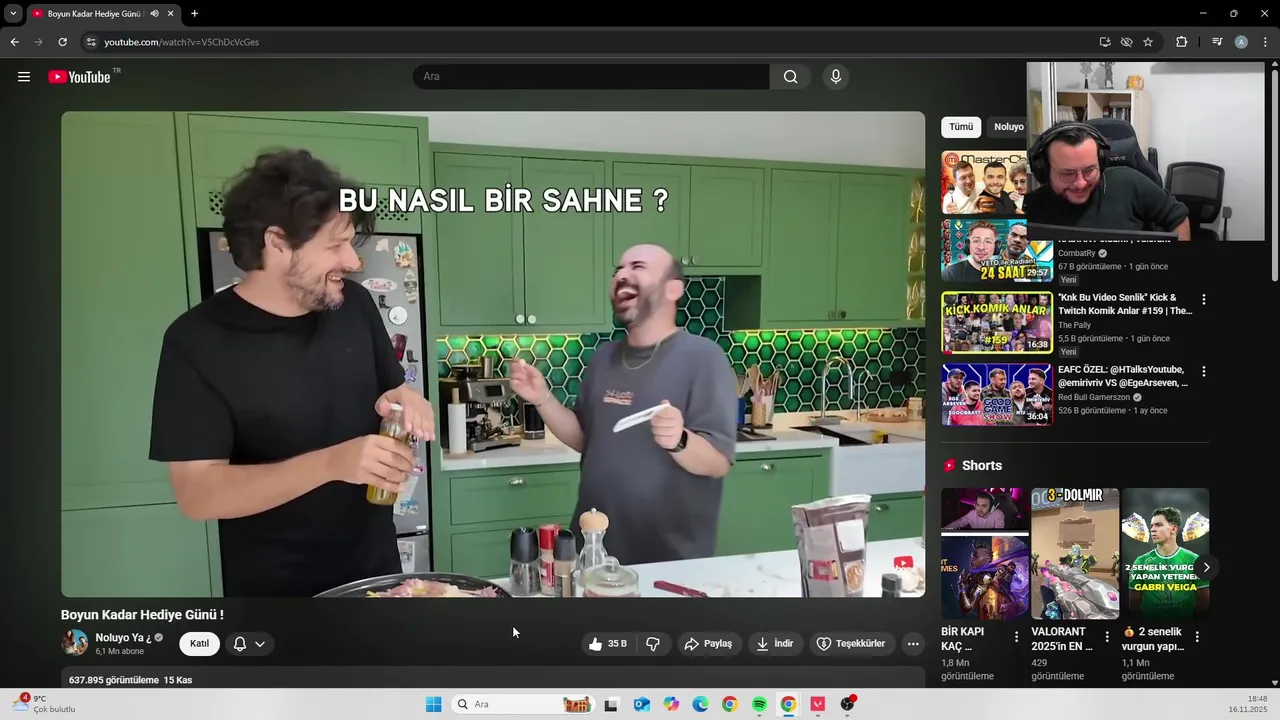Dislike the video with thumbs-down
The image size is (1280, 720).
click(653, 644)
